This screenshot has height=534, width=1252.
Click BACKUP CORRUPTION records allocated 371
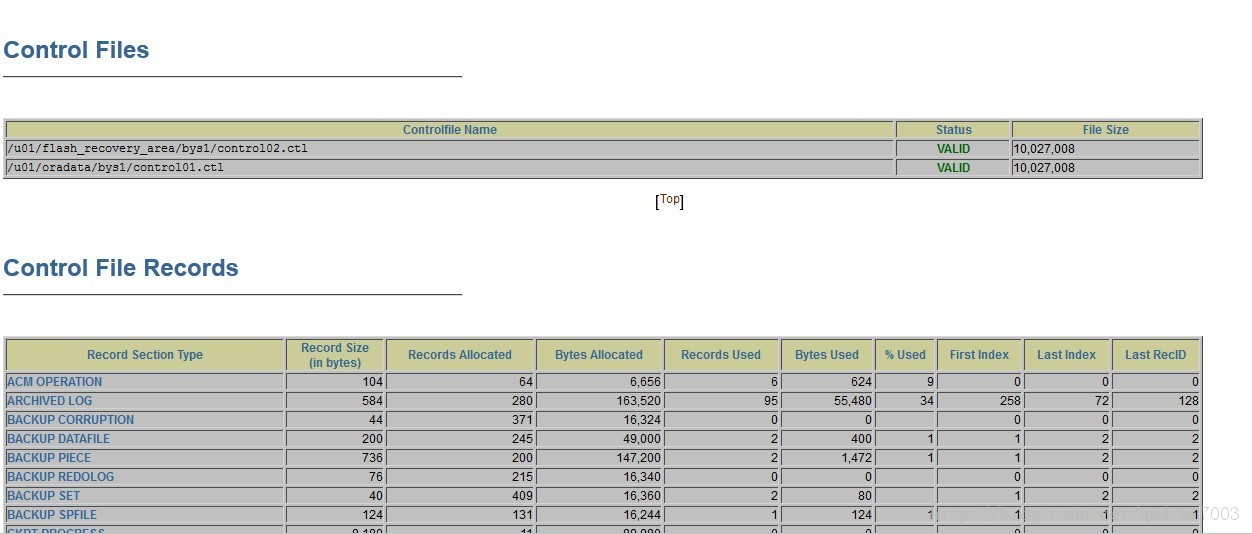coord(522,420)
